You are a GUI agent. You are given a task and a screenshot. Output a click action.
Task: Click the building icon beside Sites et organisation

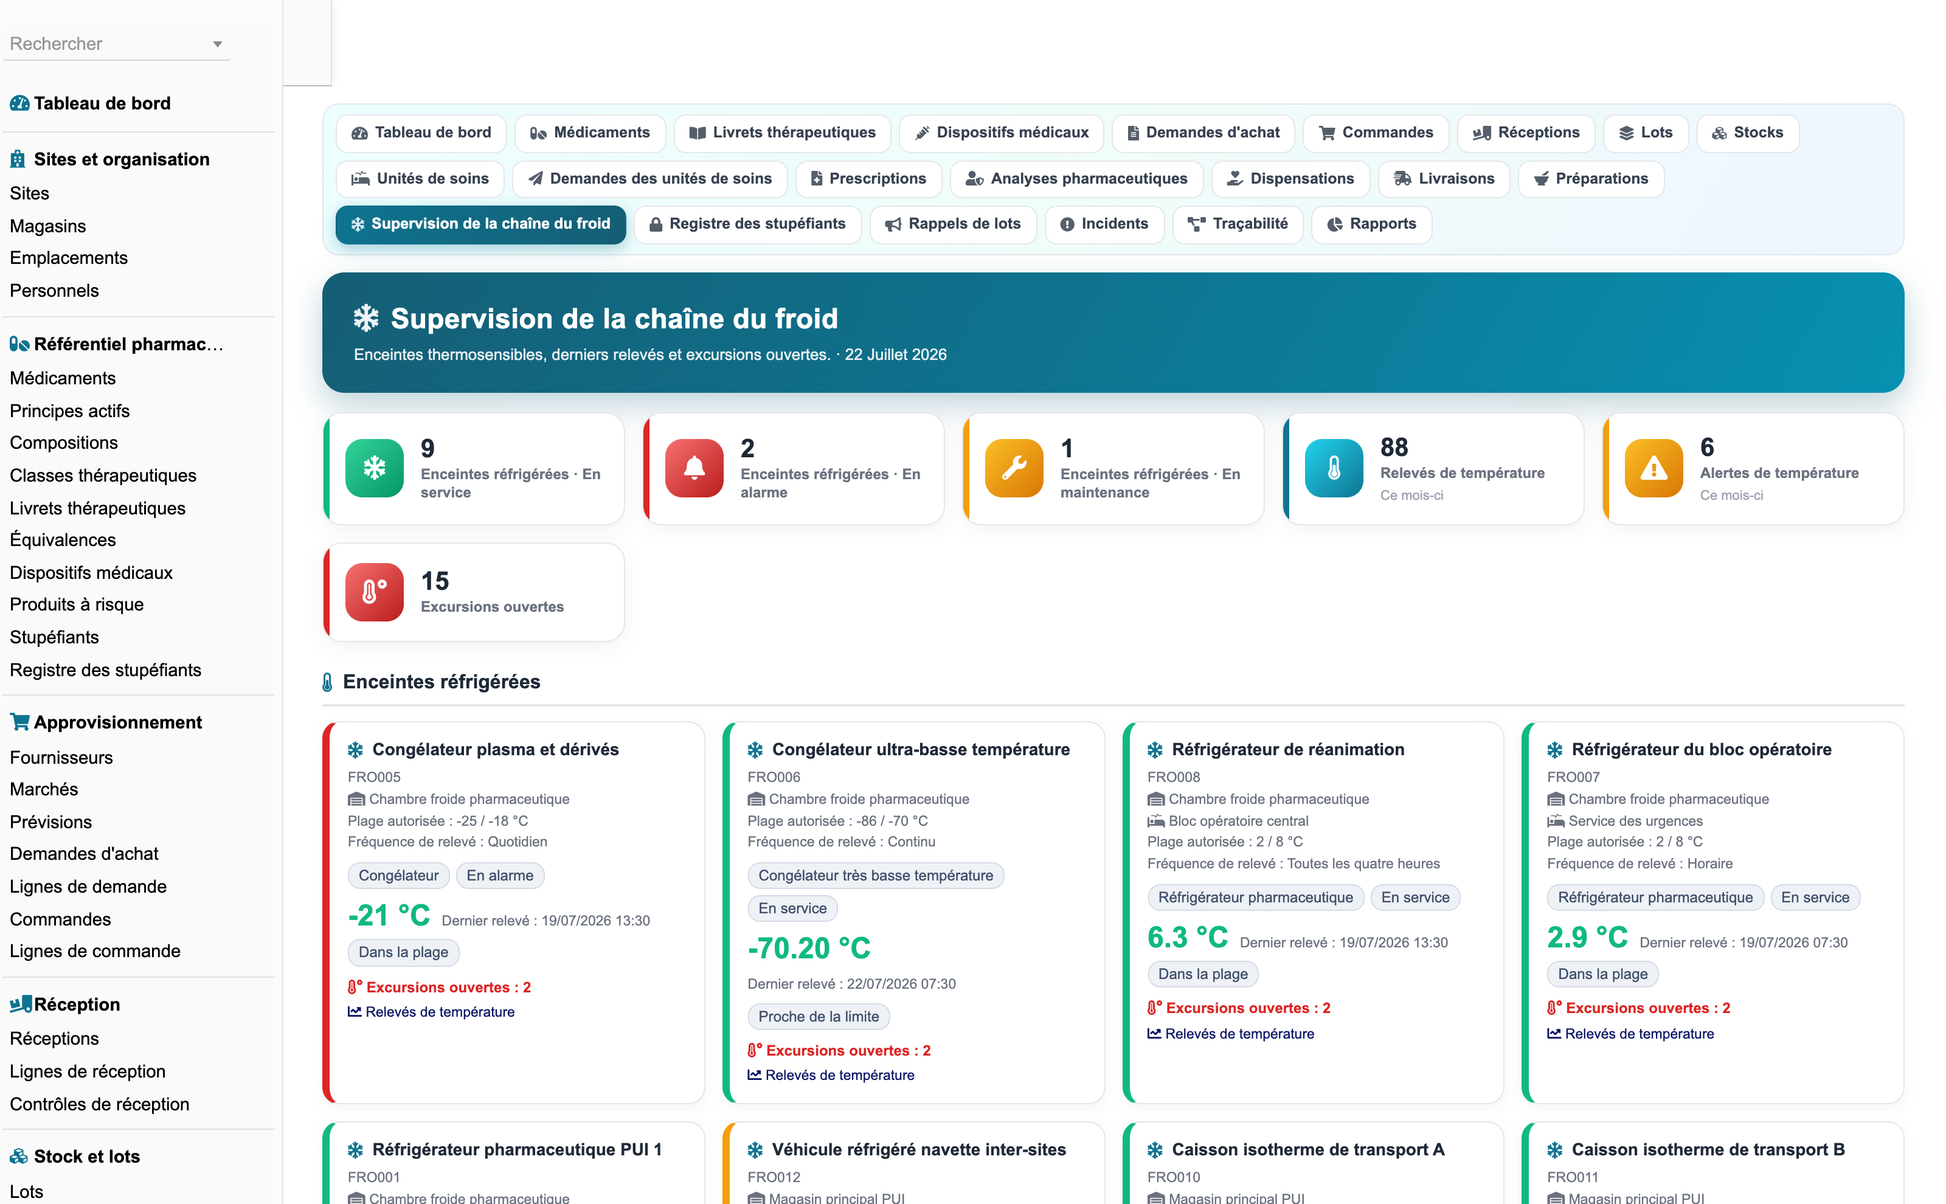(x=18, y=159)
